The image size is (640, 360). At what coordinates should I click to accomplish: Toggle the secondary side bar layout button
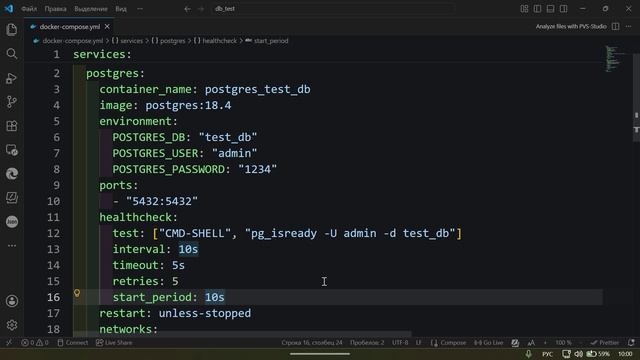563,9
